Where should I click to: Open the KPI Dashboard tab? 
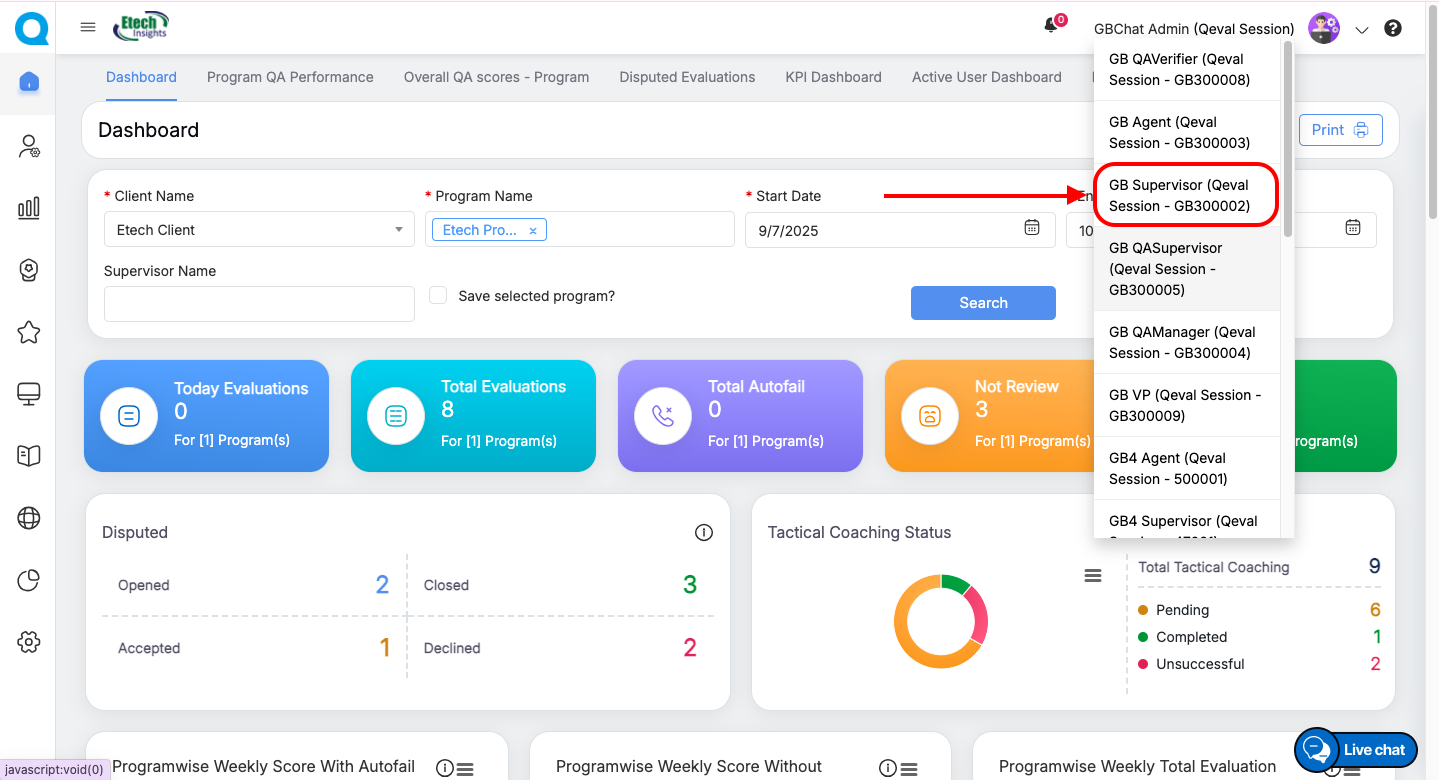pyautogui.click(x=833, y=77)
